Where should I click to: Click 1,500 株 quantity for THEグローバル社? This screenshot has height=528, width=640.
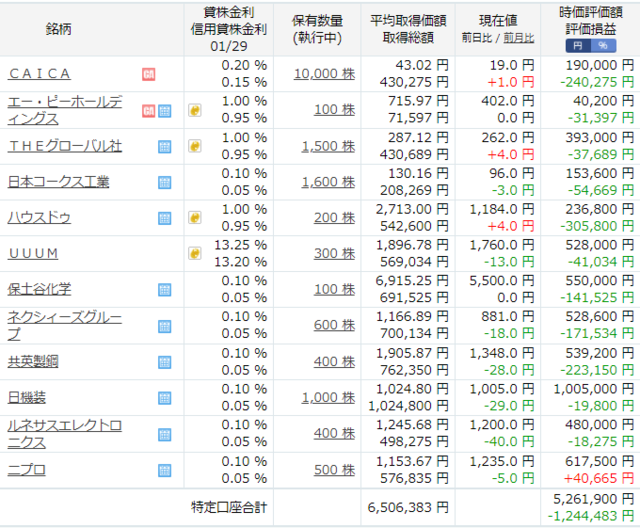(328, 146)
